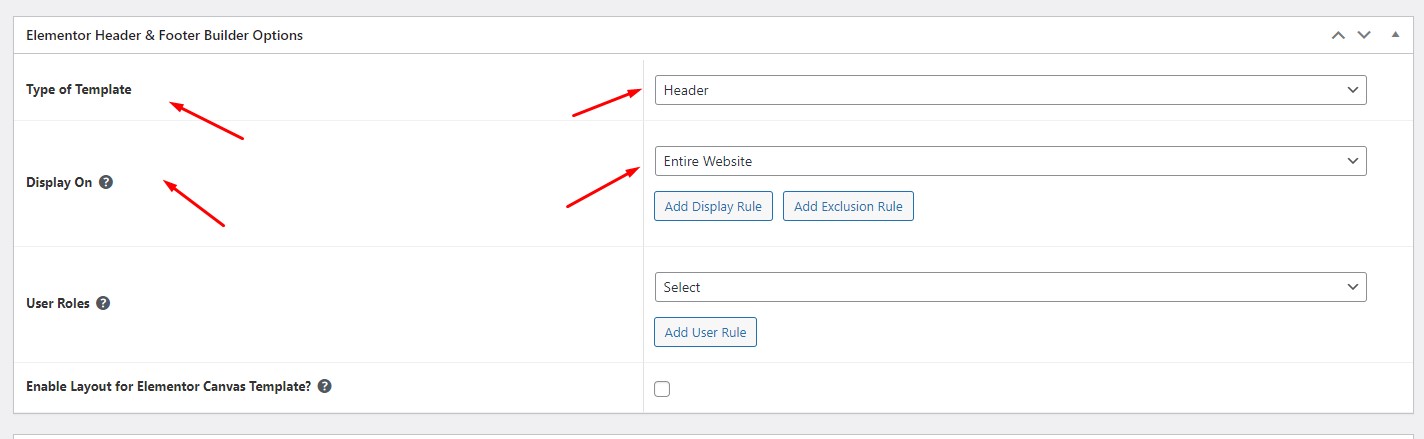Click the Enable Layout for Elementor Canvas Template label
The height and width of the screenshot is (439, 1424).
point(168,386)
